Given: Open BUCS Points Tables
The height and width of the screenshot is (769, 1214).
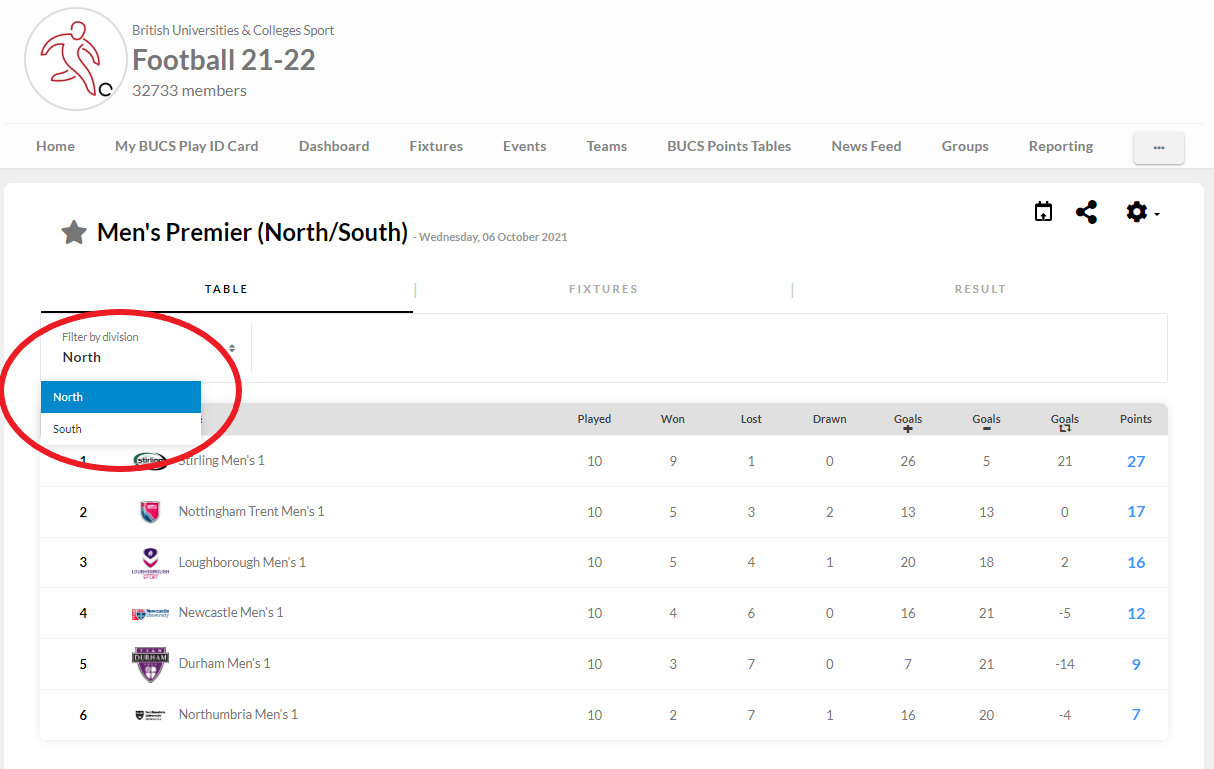Looking at the screenshot, I should coord(729,146).
